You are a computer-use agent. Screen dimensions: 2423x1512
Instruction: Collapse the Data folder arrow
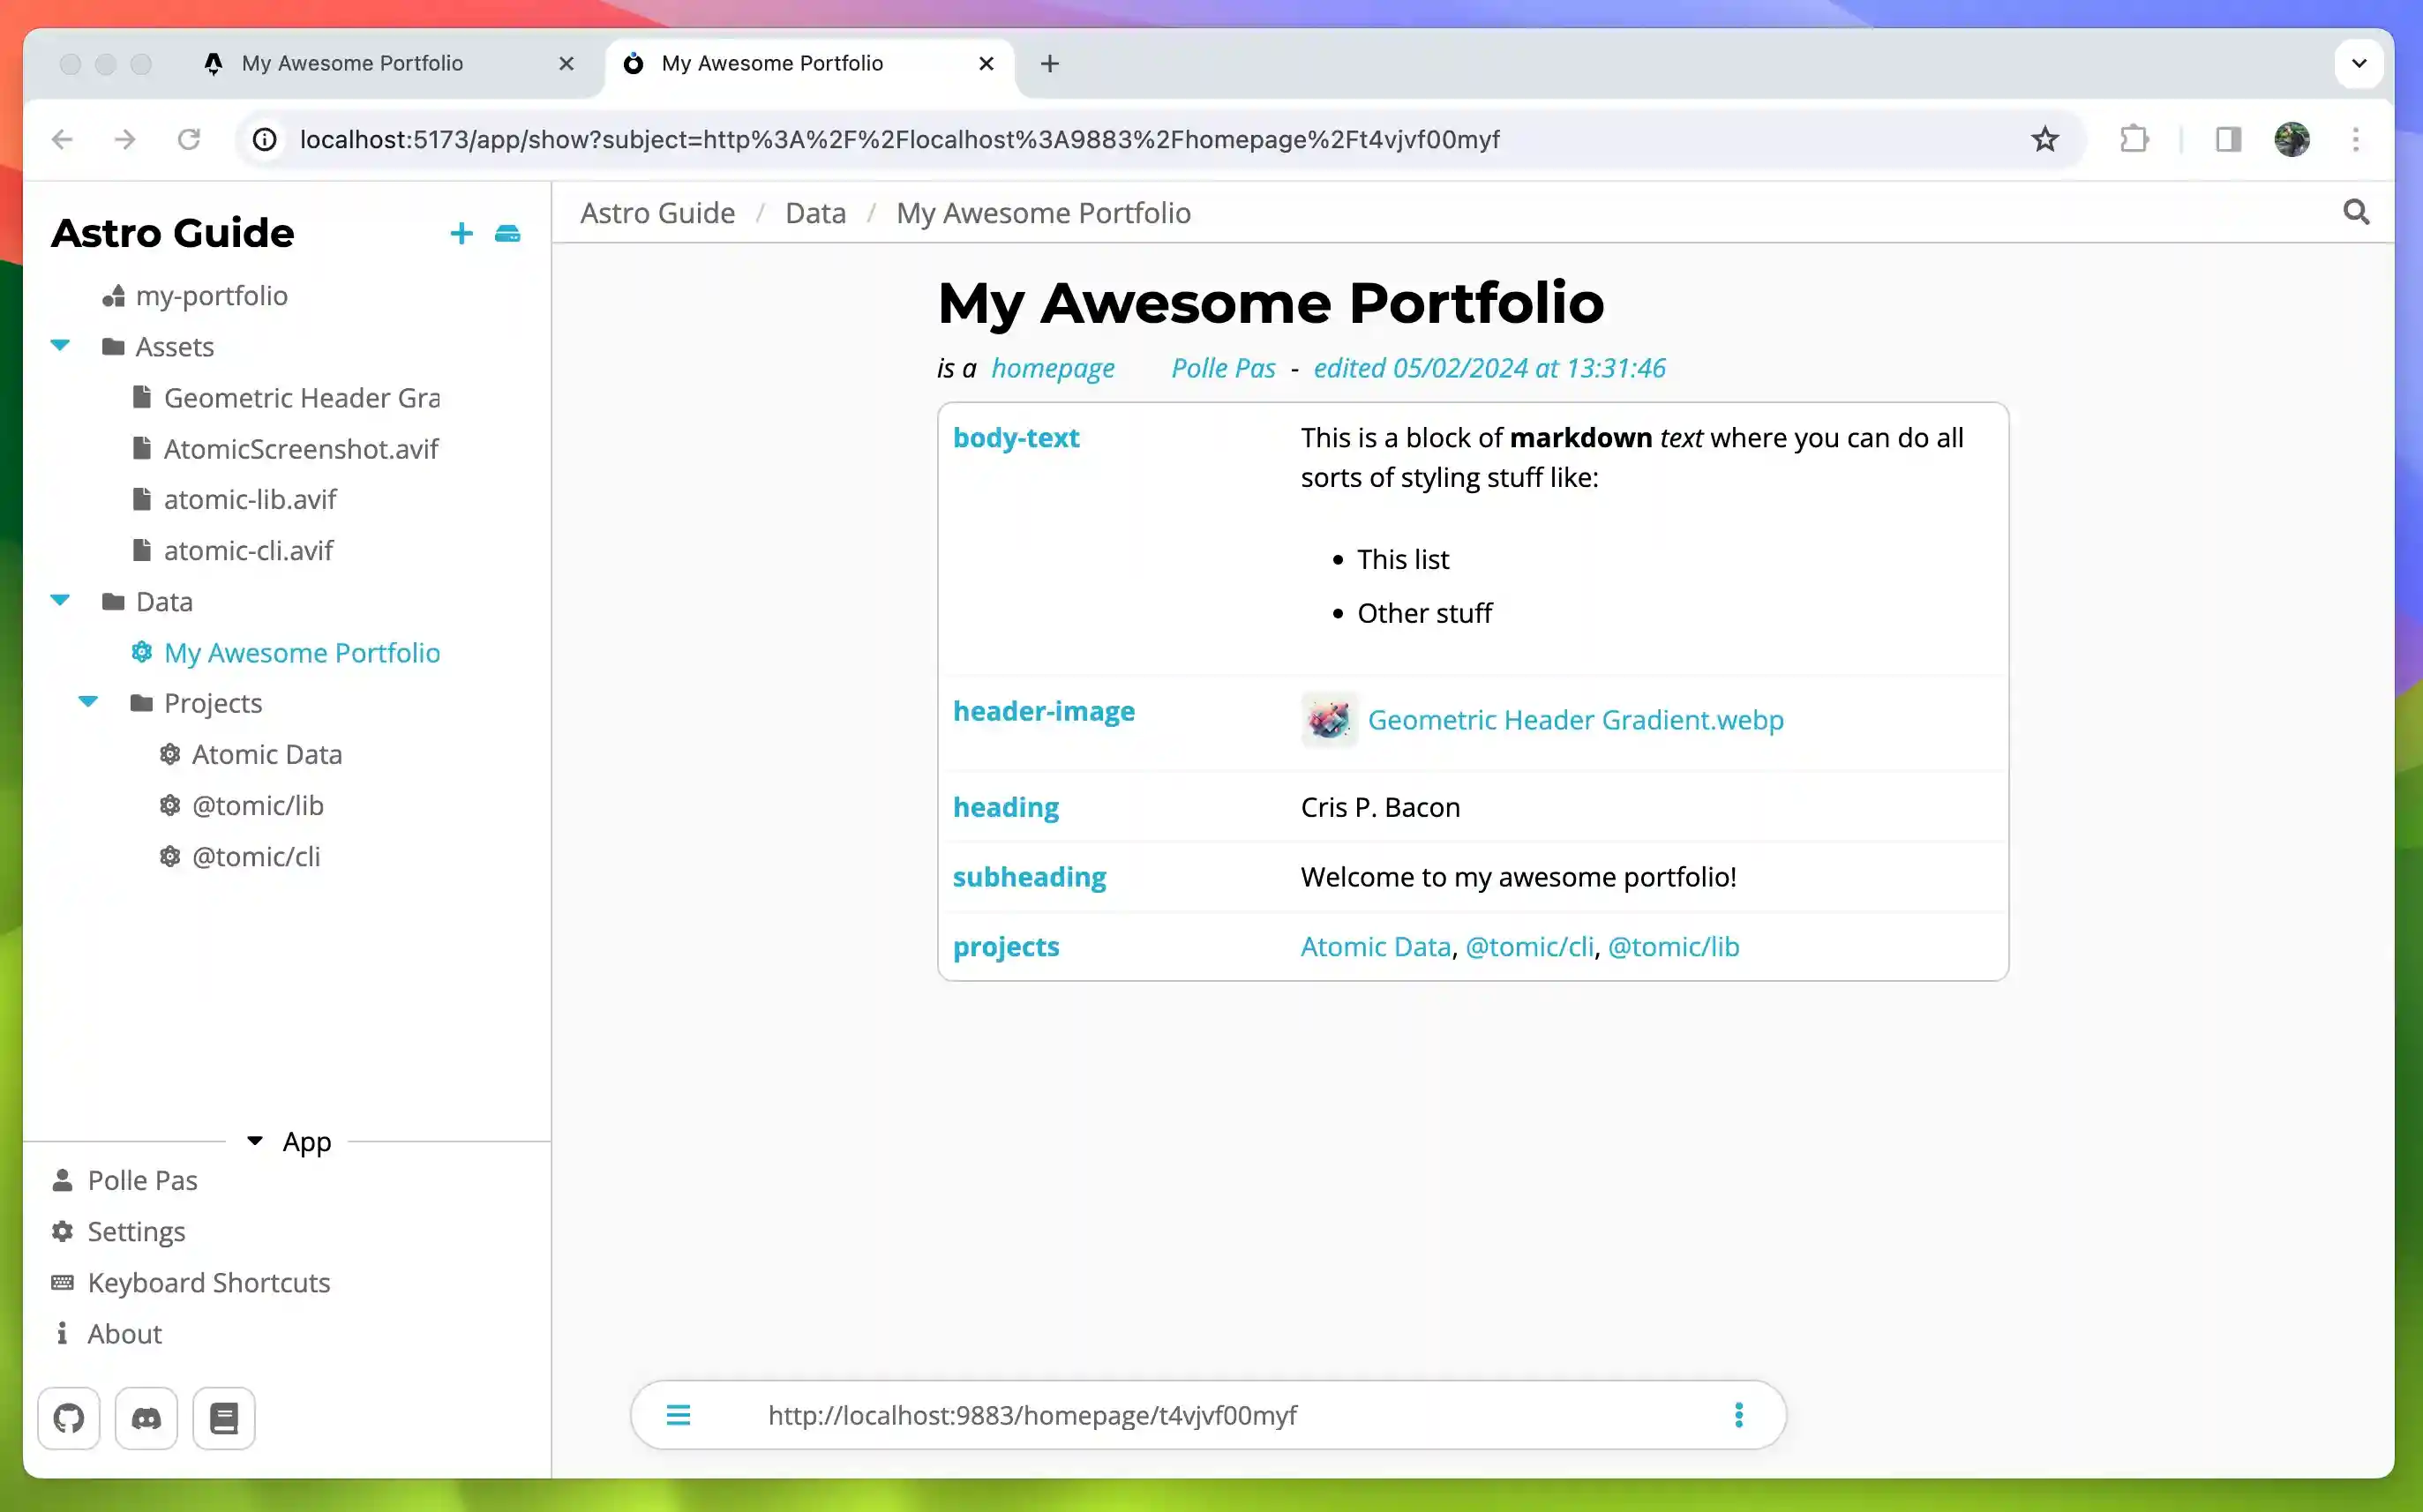(x=60, y=601)
